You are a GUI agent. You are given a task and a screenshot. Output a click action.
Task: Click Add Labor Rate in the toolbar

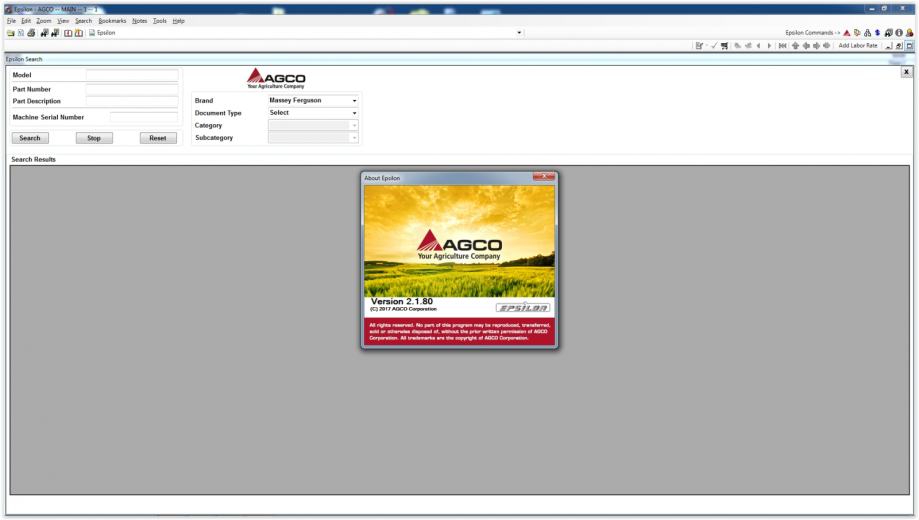(857, 46)
